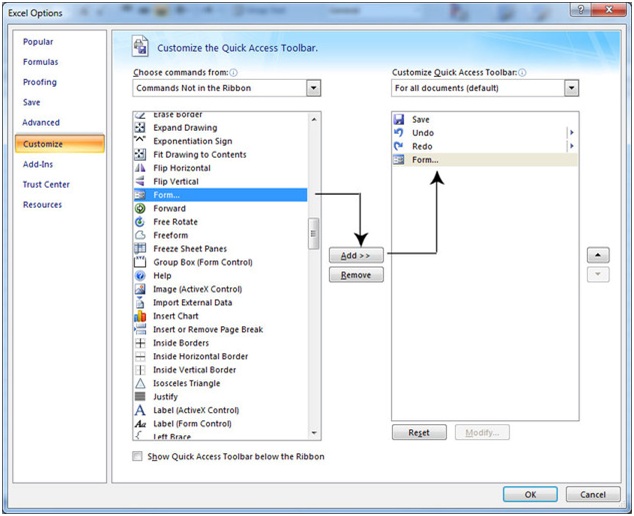Select the Undo icon in toolbar list
This screenshot has height=516, width=634.
tap(399, 133)
